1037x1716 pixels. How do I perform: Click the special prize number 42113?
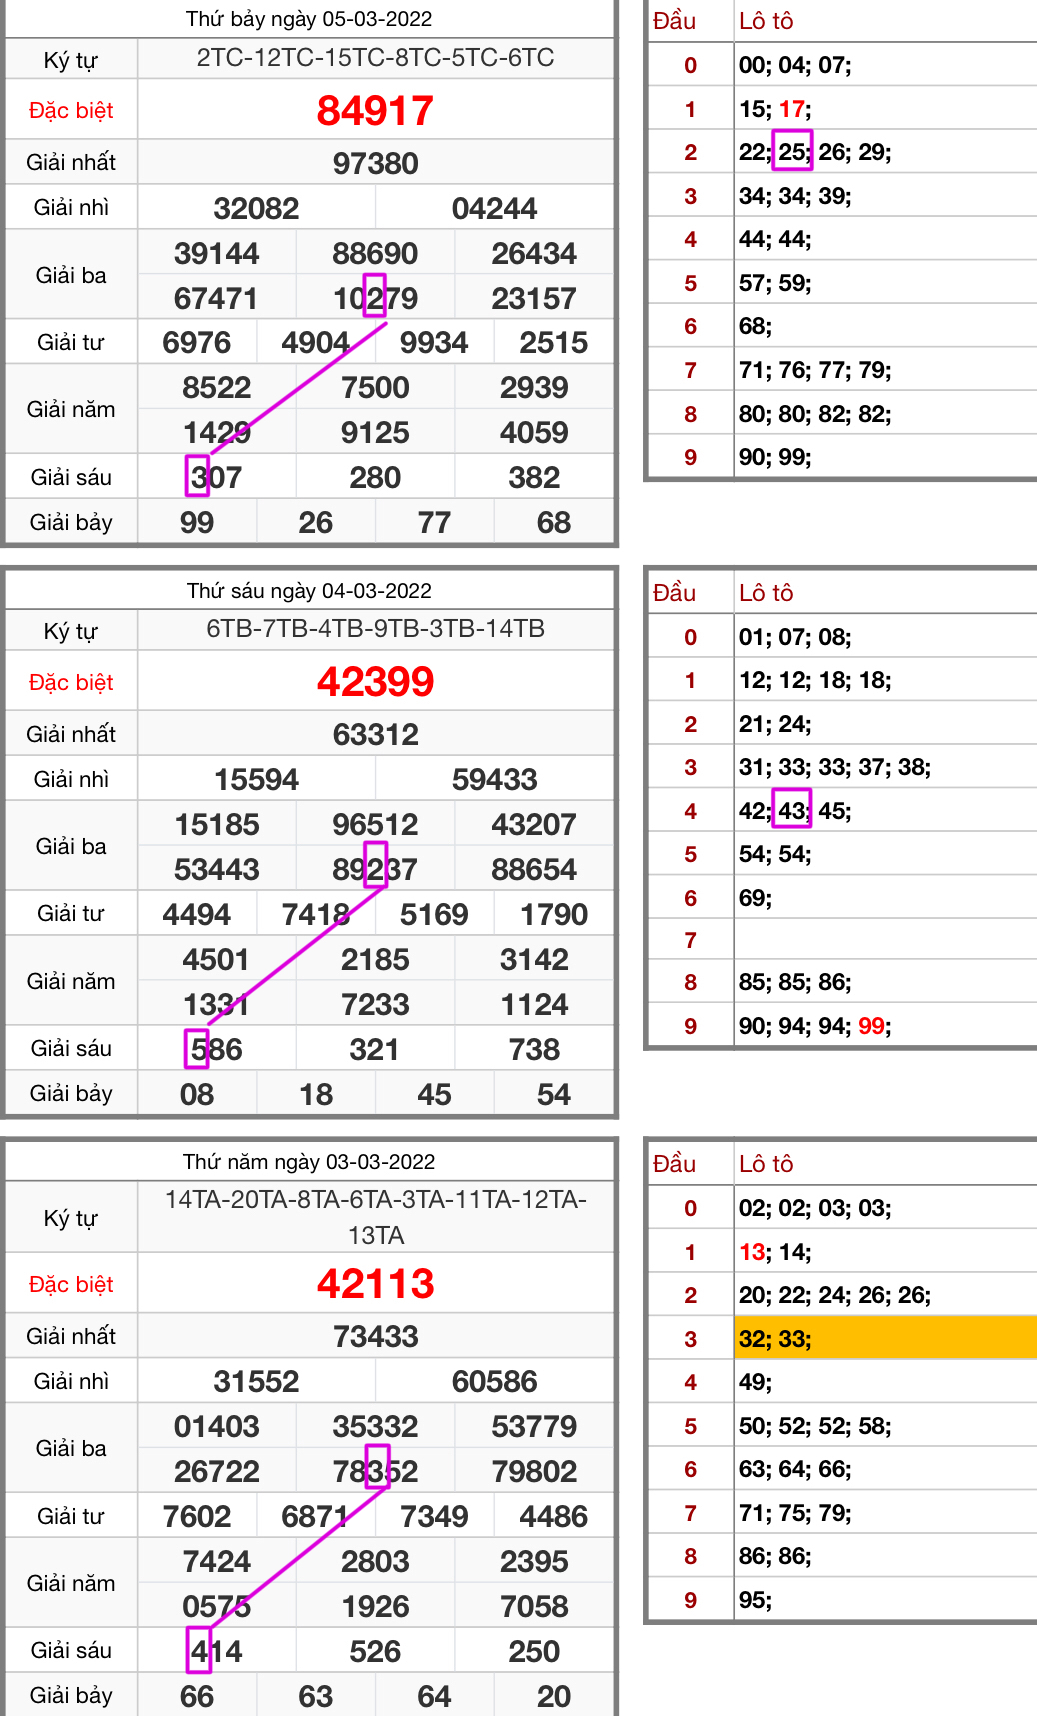click(x=375, y=1284)
